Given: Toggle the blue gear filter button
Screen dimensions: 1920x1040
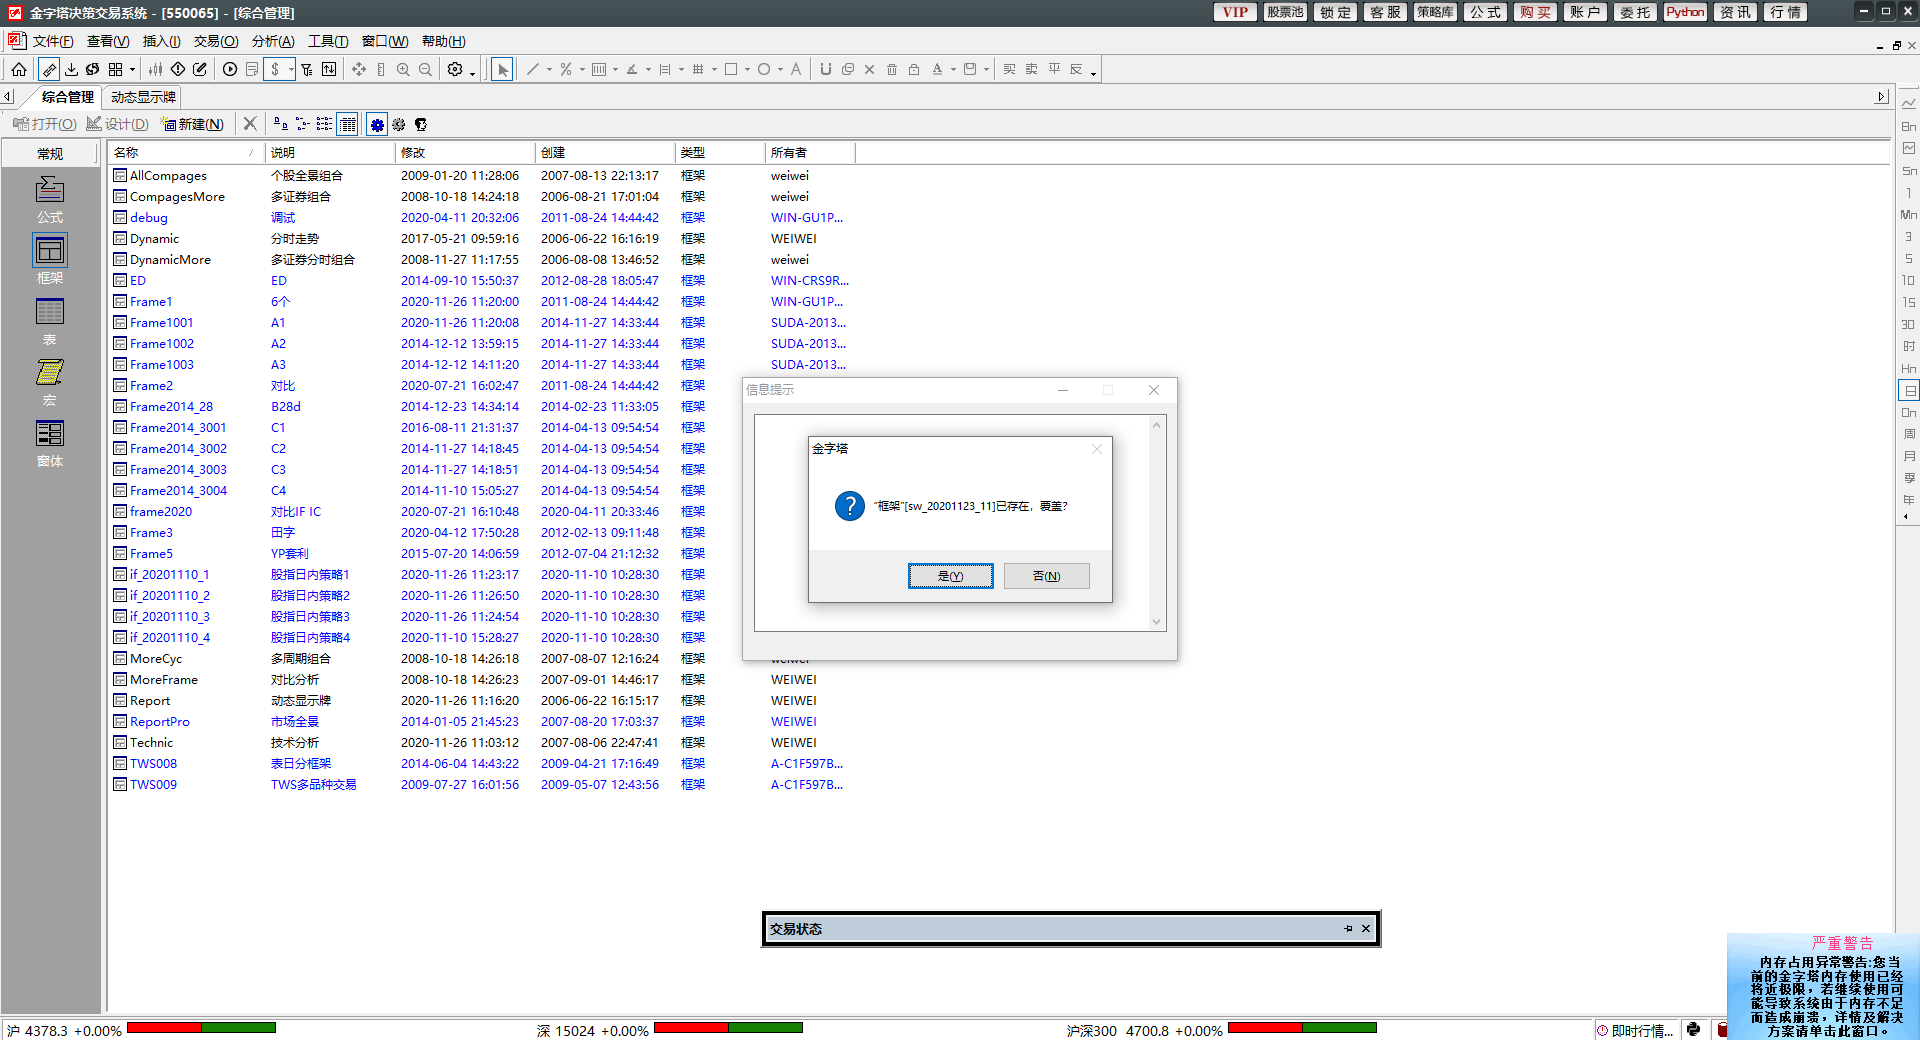Looking at the screenshot, I should coord(377,124).
